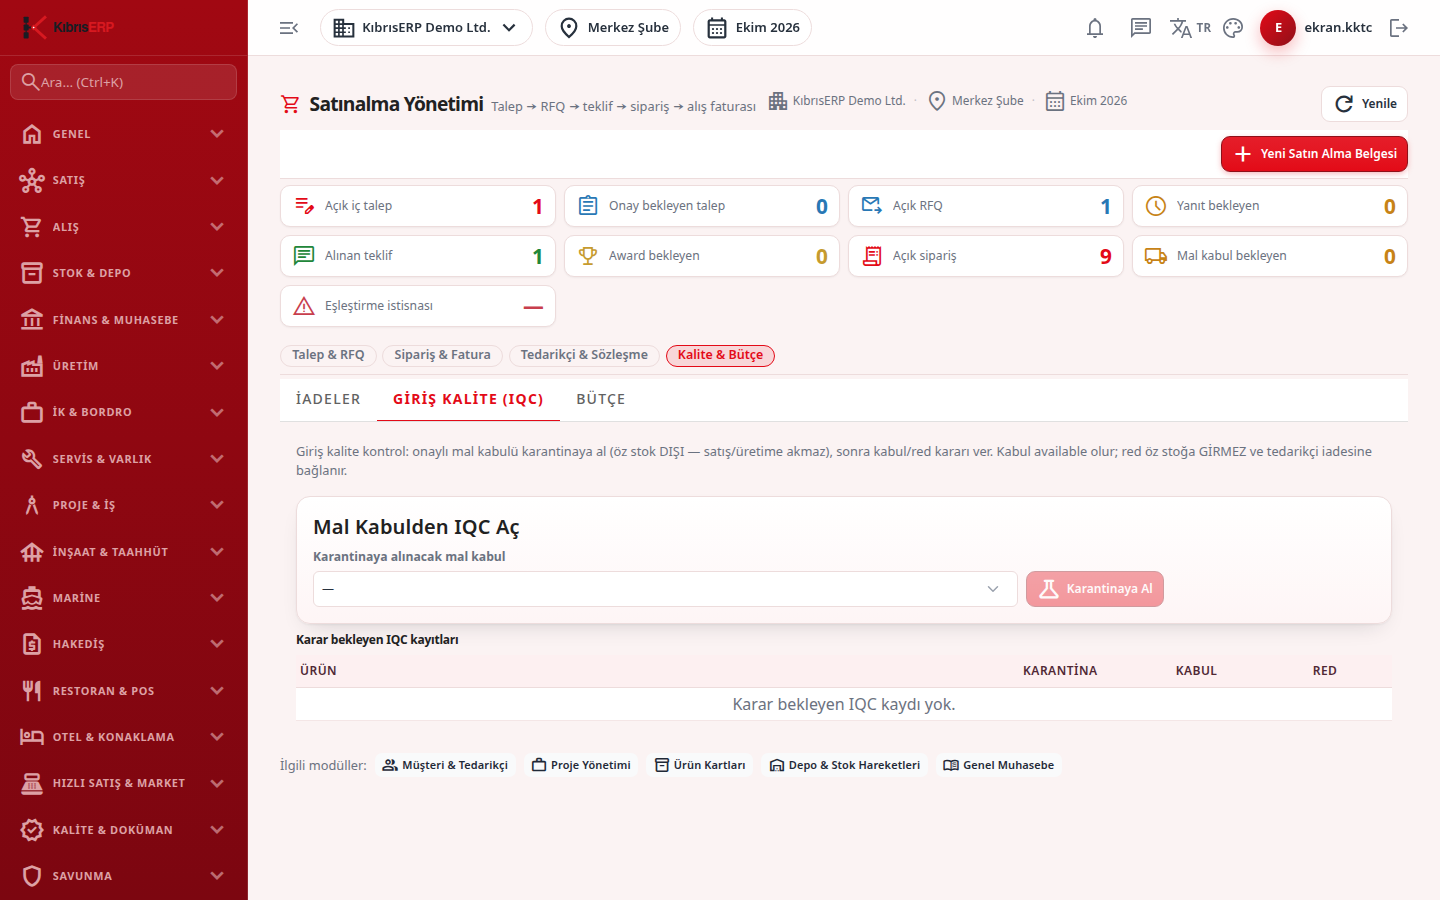Viewport: 1440px width, 900px height.
Task: Expand the KALİTE & DOKÜMAN sidebar section
Action: 124,830
